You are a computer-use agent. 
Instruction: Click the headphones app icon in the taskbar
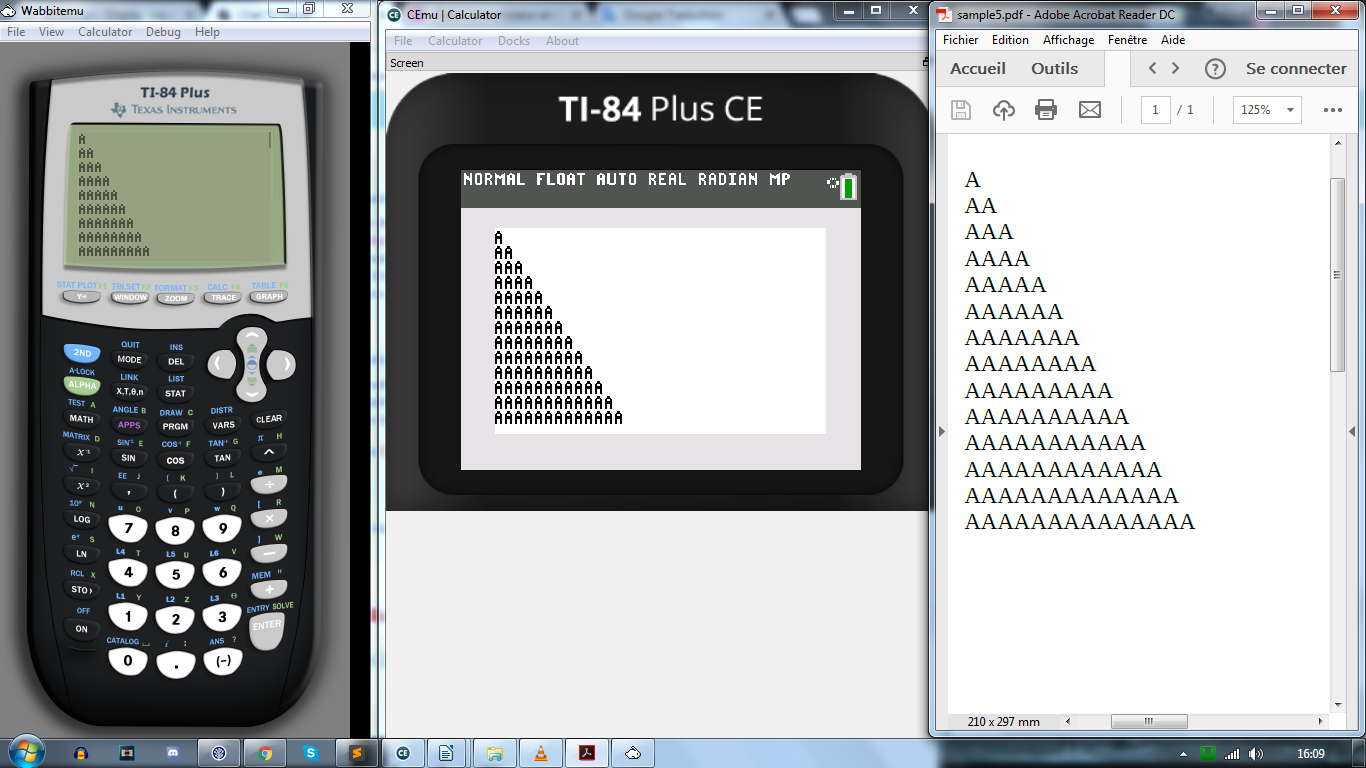tap(81, 753)
